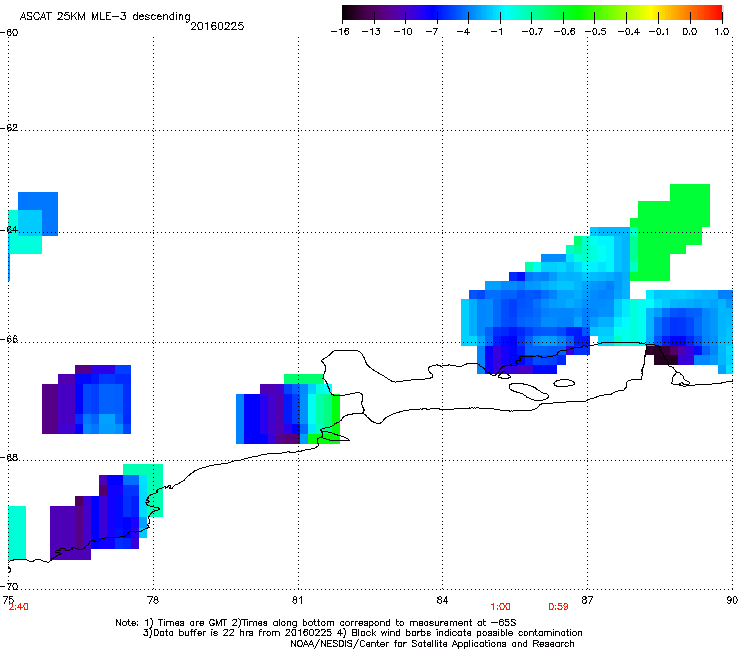This screenshot has width=740, height=650.
Task: Click the 0.0 label on the color scale
Action: pyautogui.click(x=690, y=32)
